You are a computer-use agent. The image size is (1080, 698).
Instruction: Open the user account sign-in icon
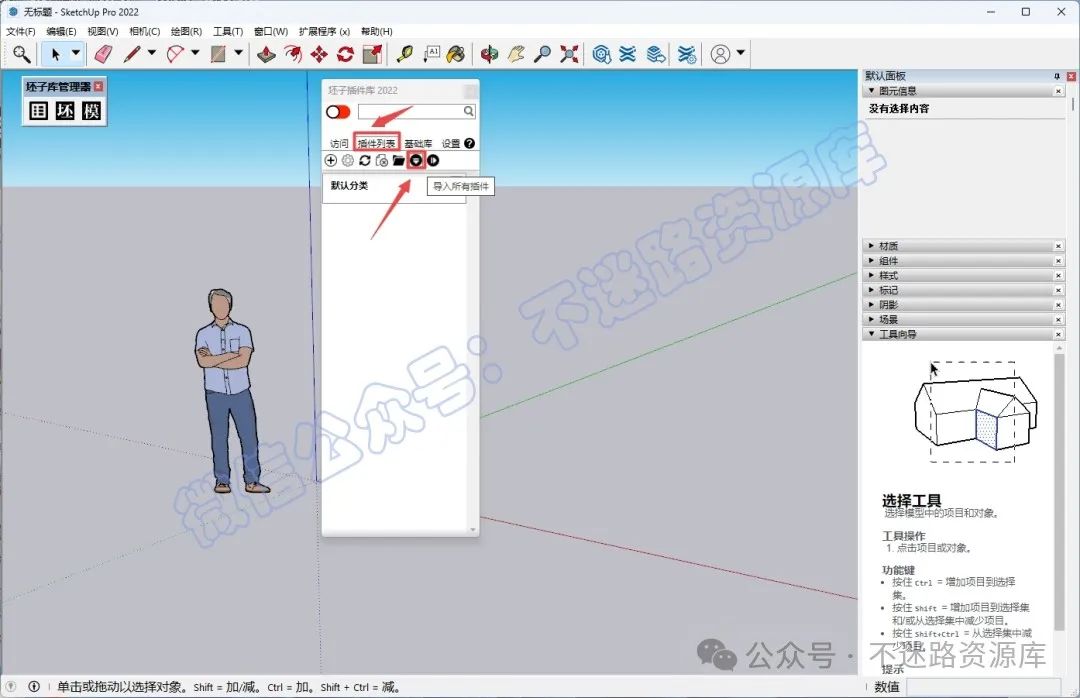[720, 54]
